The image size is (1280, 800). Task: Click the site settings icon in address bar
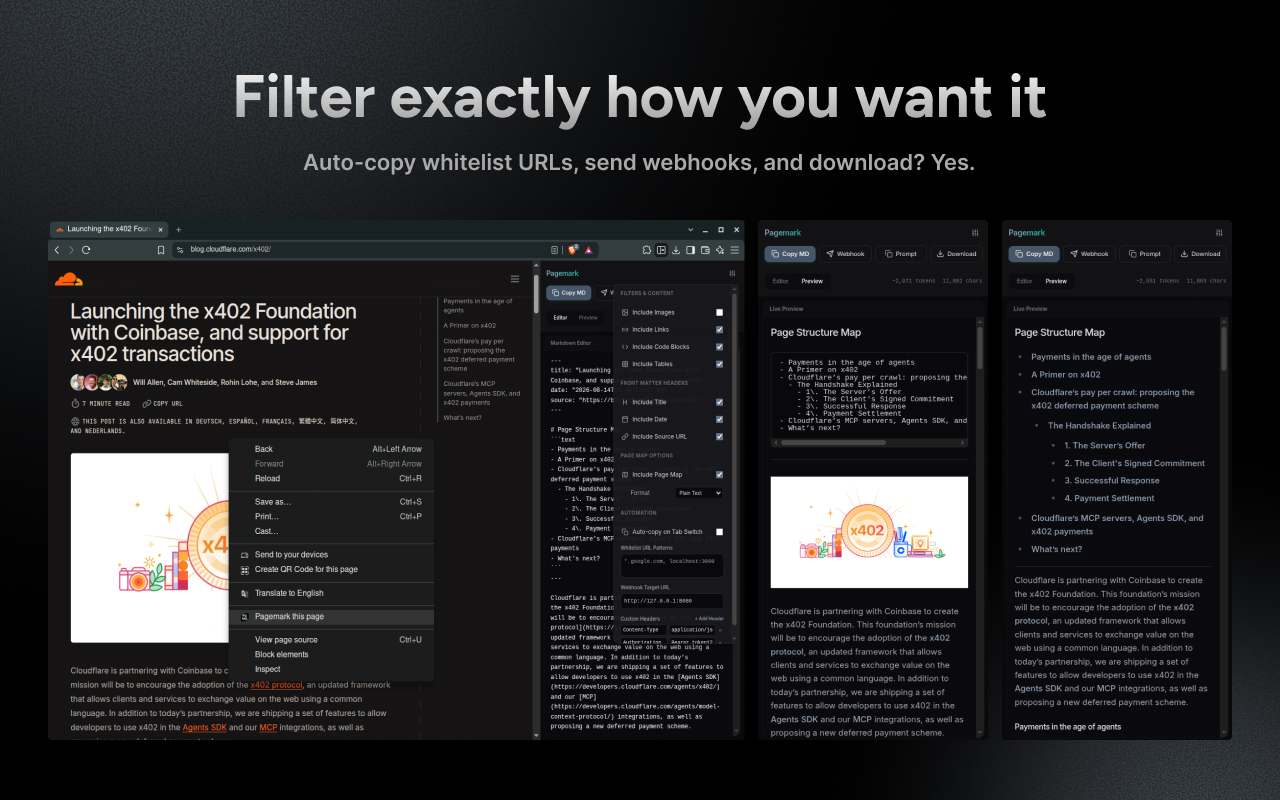tap(180, 250)
